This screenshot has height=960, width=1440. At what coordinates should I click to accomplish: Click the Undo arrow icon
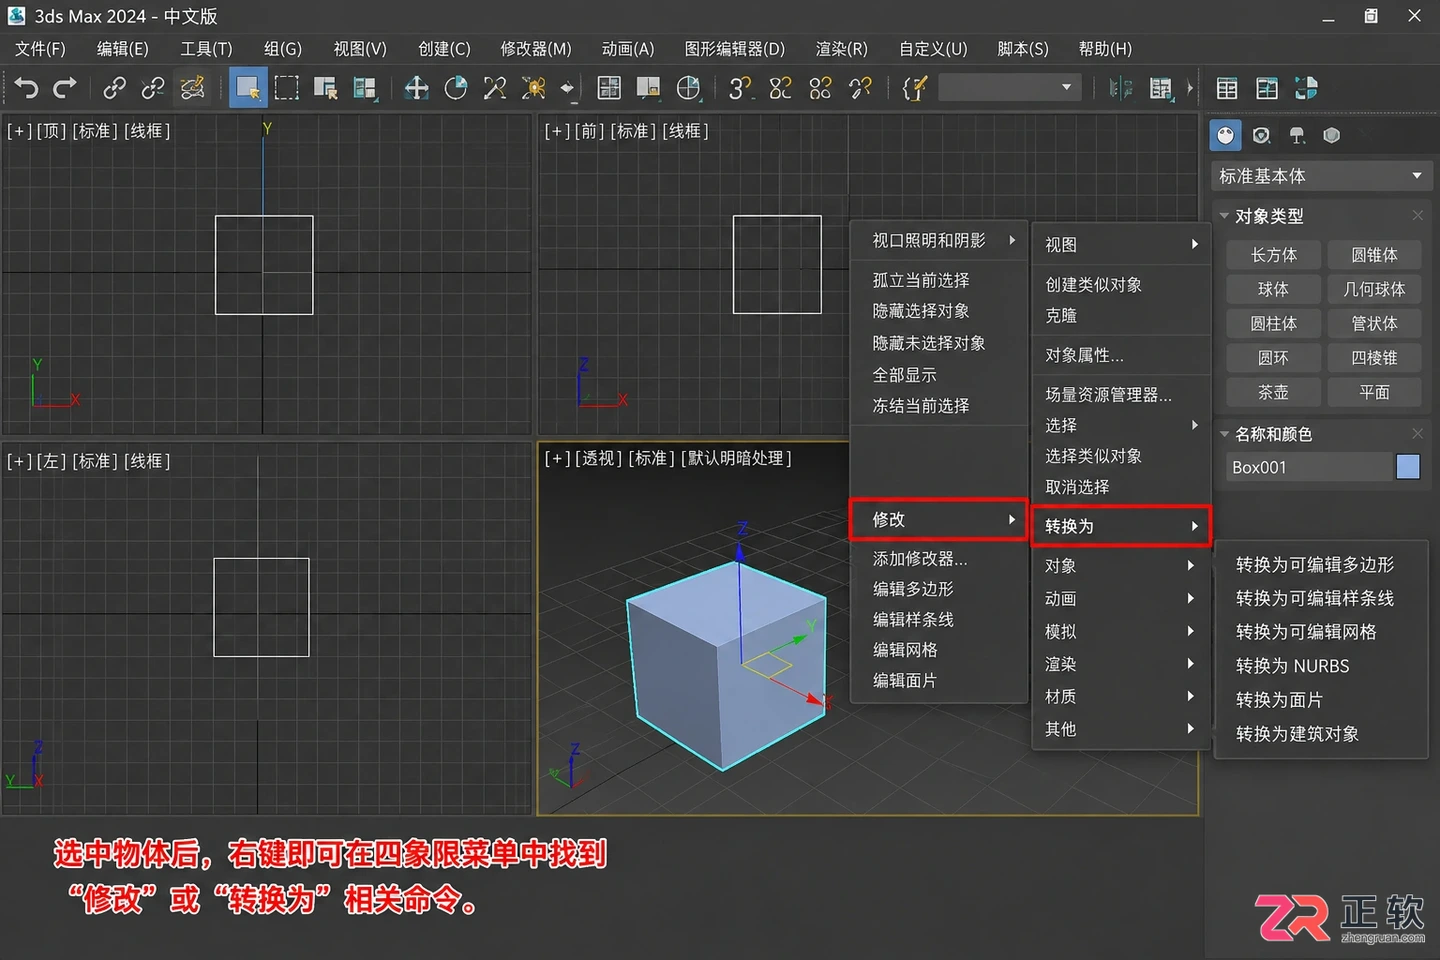pyautogui.click(x=27, y=88)
